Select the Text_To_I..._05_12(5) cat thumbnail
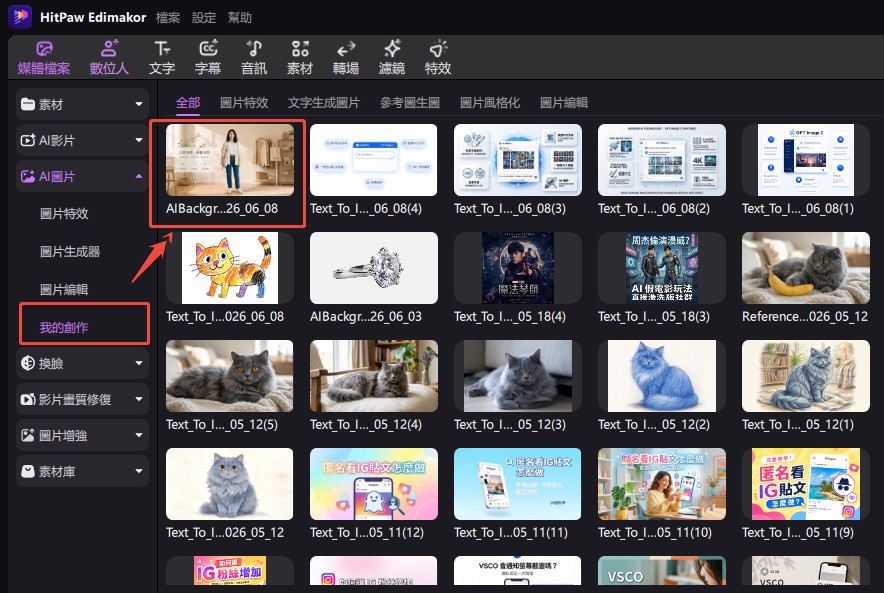This screenshot has height=593, width=884. [x=230, y=376]
